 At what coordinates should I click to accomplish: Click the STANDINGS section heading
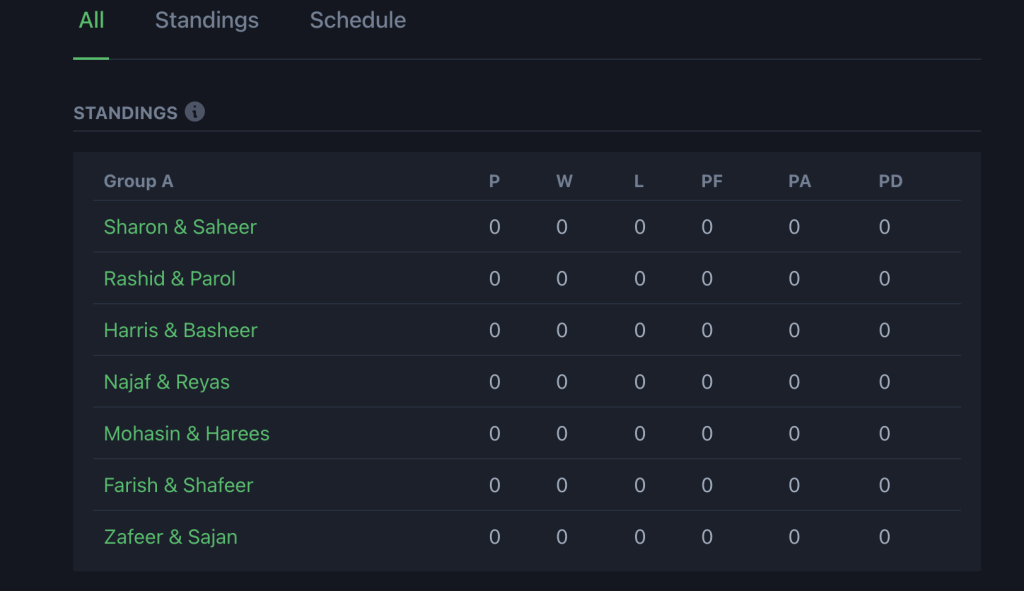point(125,113)
